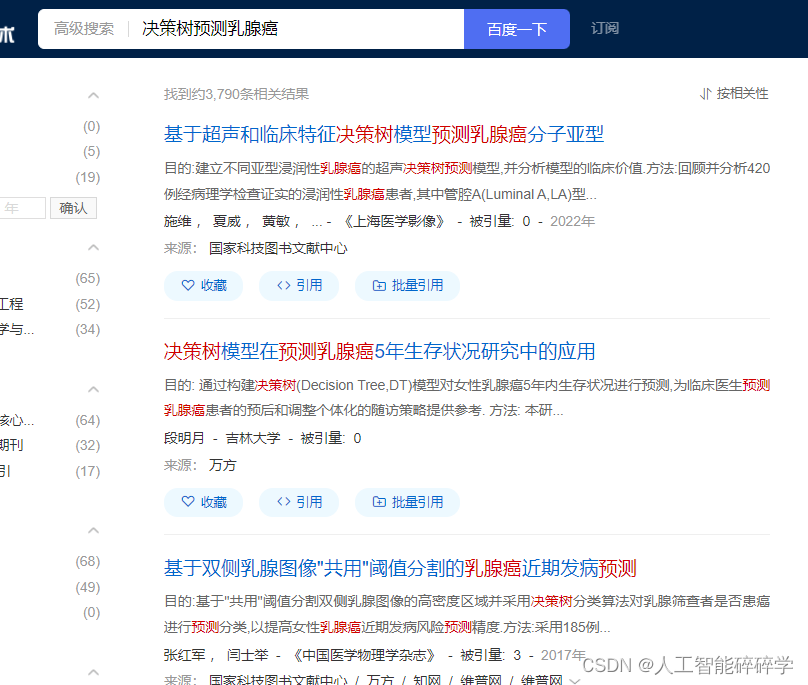Viewport: 808px width, 685px height.
Task: Open journal 《上海医学影像》
Action: (395, 222)
